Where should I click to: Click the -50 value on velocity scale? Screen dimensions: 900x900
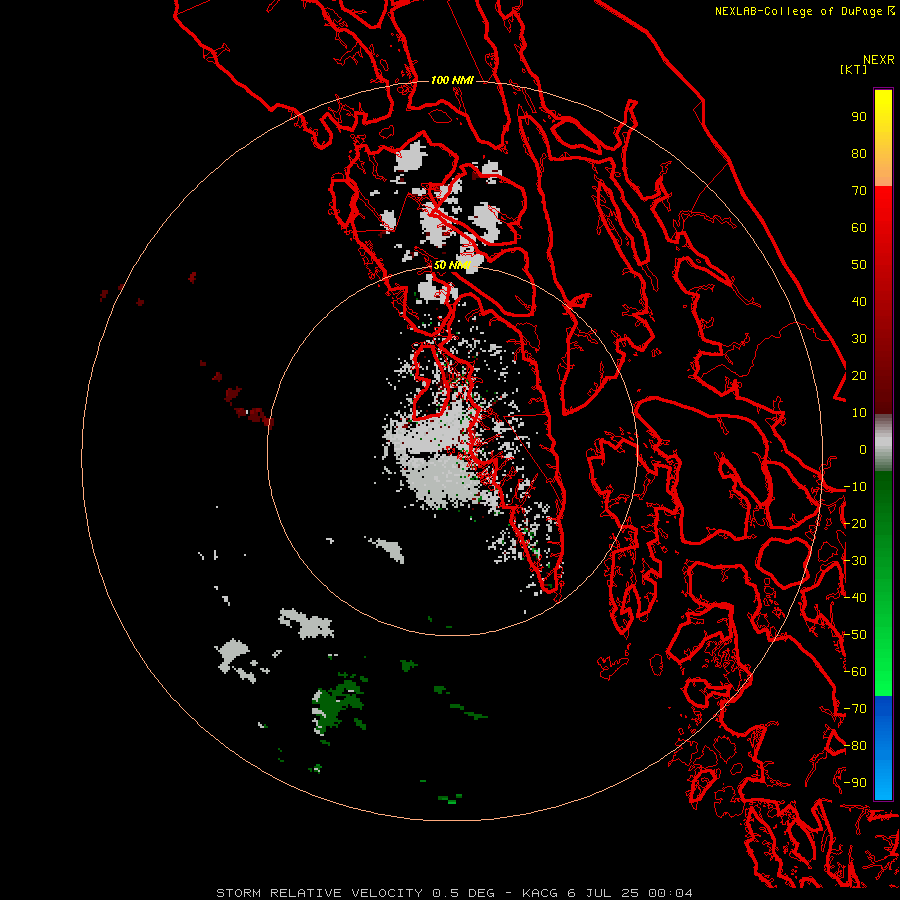click(x=855, y=634)
